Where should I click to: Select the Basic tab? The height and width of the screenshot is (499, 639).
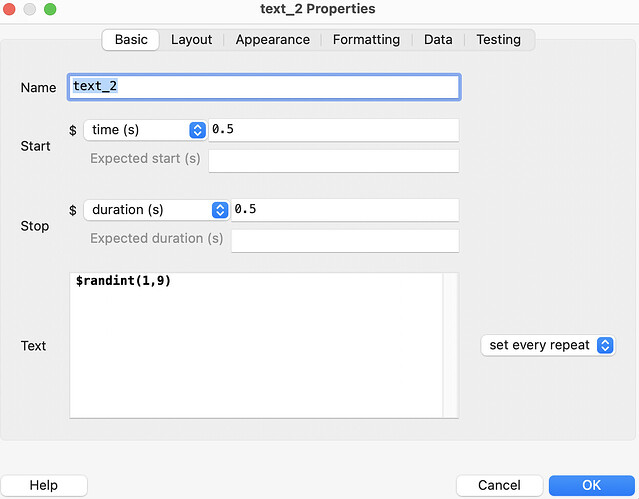click(131, 40)
